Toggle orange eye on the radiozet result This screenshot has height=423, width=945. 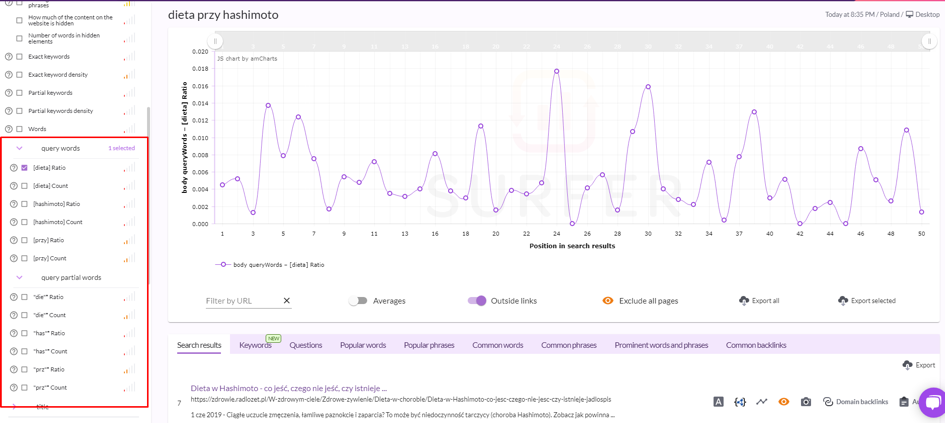[783, 401]
